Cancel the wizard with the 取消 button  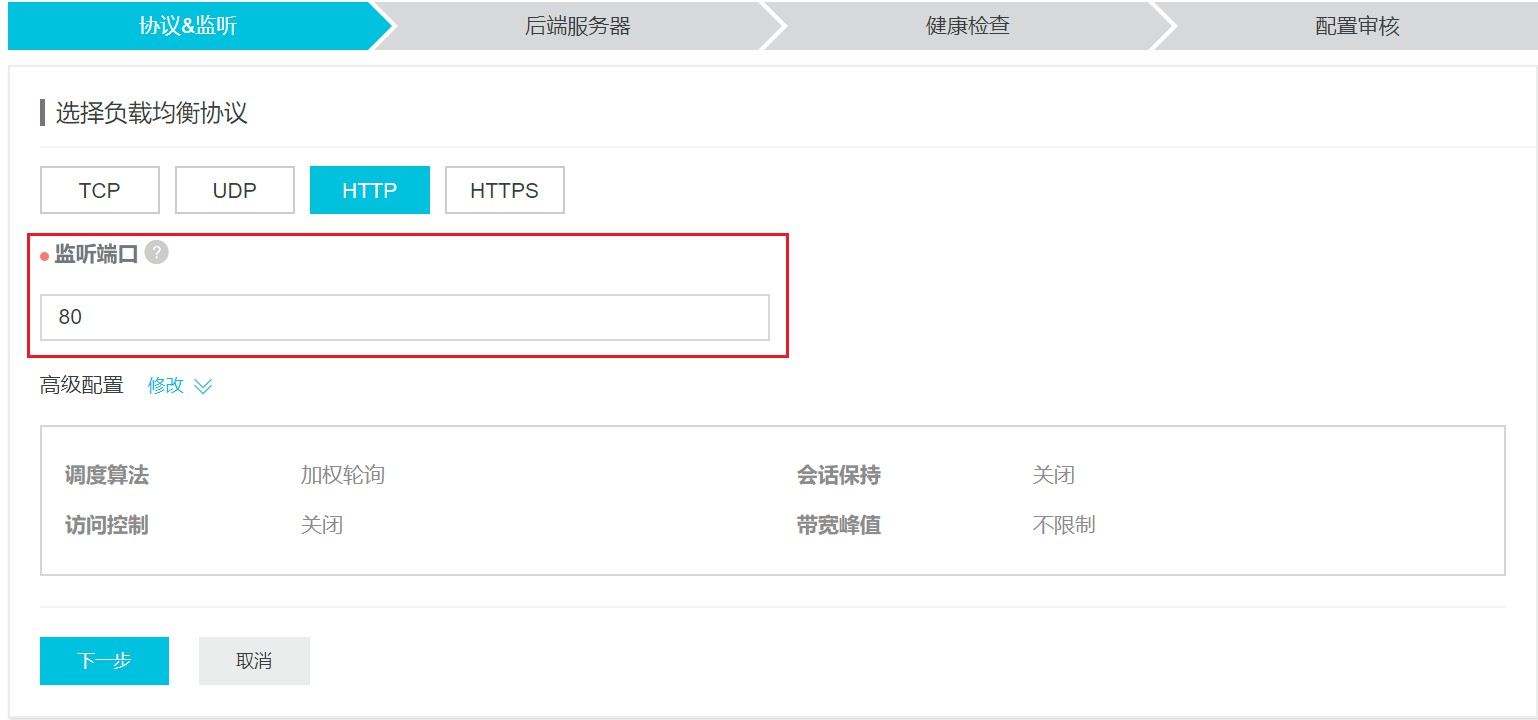254,661
